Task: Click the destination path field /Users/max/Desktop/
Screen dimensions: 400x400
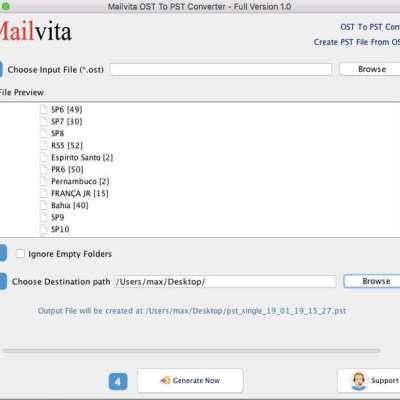Action: click(x=225, y=282)
